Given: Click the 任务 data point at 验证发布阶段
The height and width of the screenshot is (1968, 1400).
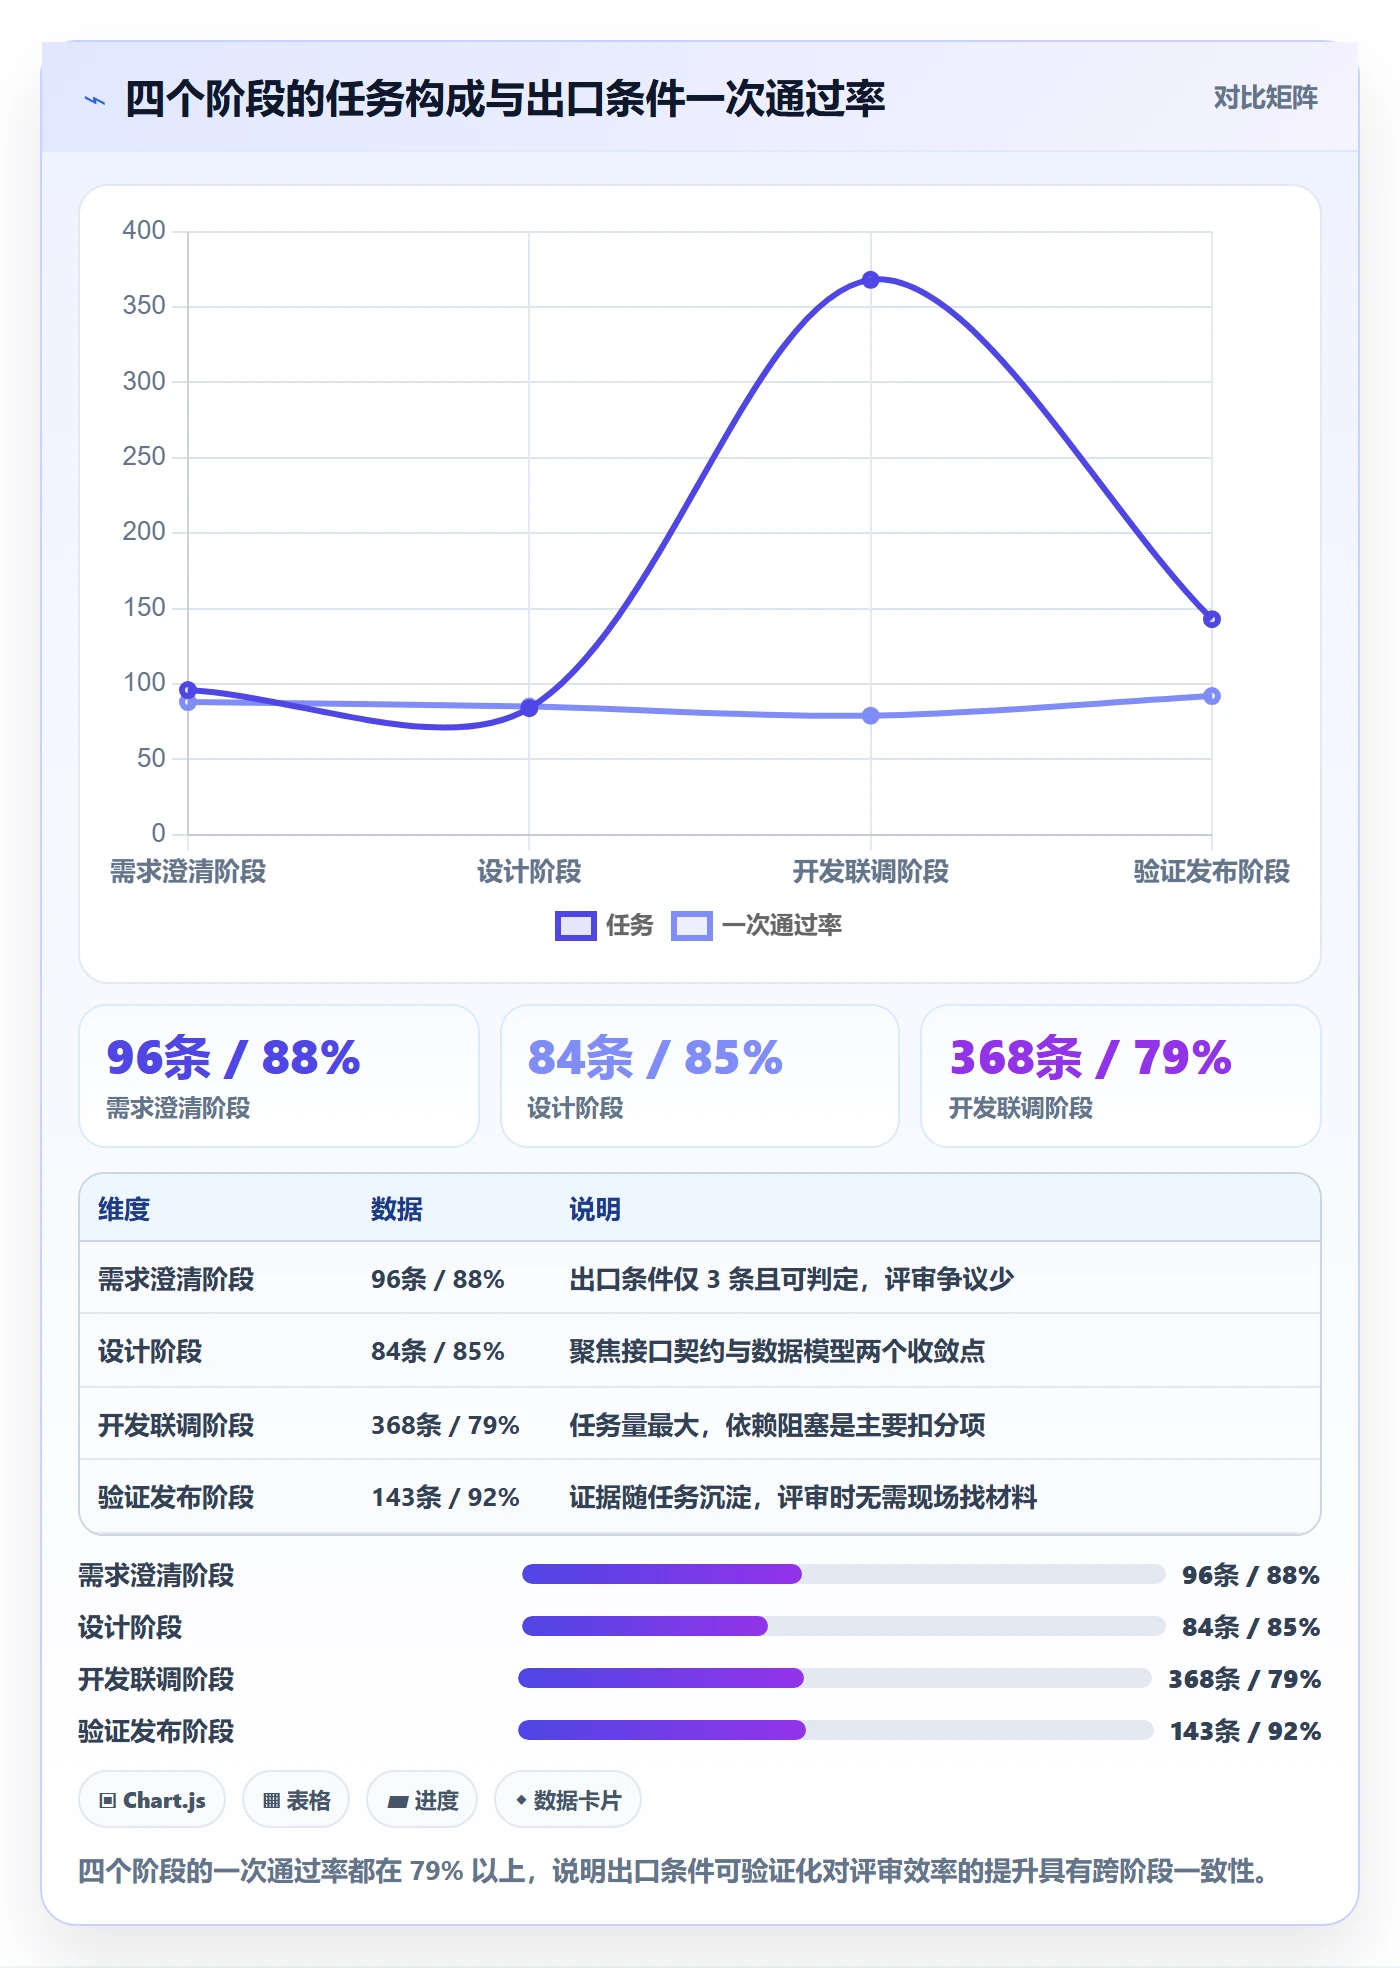Looking at the screenshot, I should click(1211, 619).
